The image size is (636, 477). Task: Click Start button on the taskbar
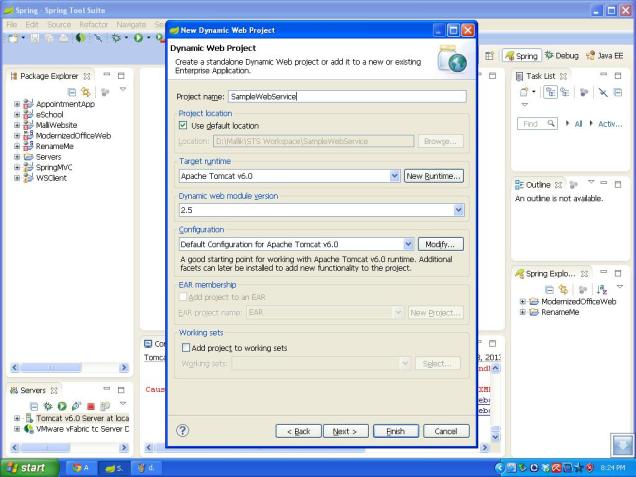pos(29,468)
